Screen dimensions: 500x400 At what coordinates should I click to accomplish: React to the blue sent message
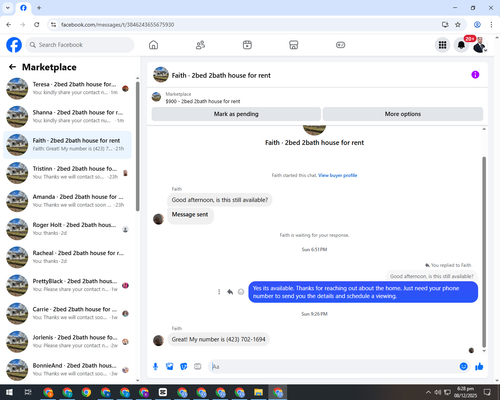coord(241,292)
